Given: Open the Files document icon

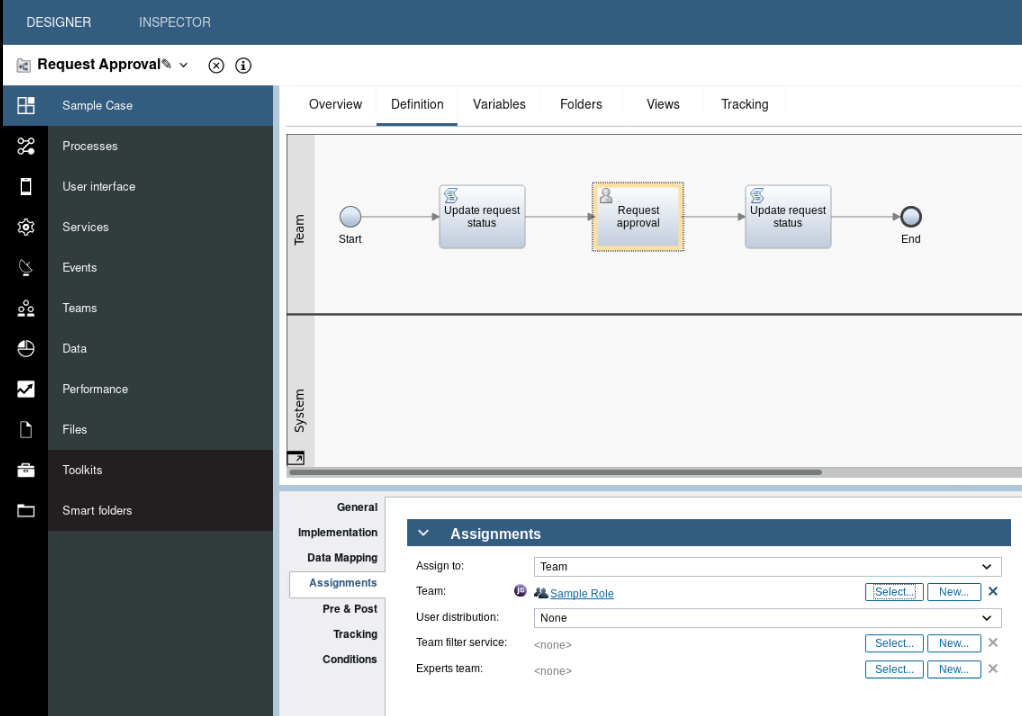Looking at the screenshot, I should (x=25, y=429).
